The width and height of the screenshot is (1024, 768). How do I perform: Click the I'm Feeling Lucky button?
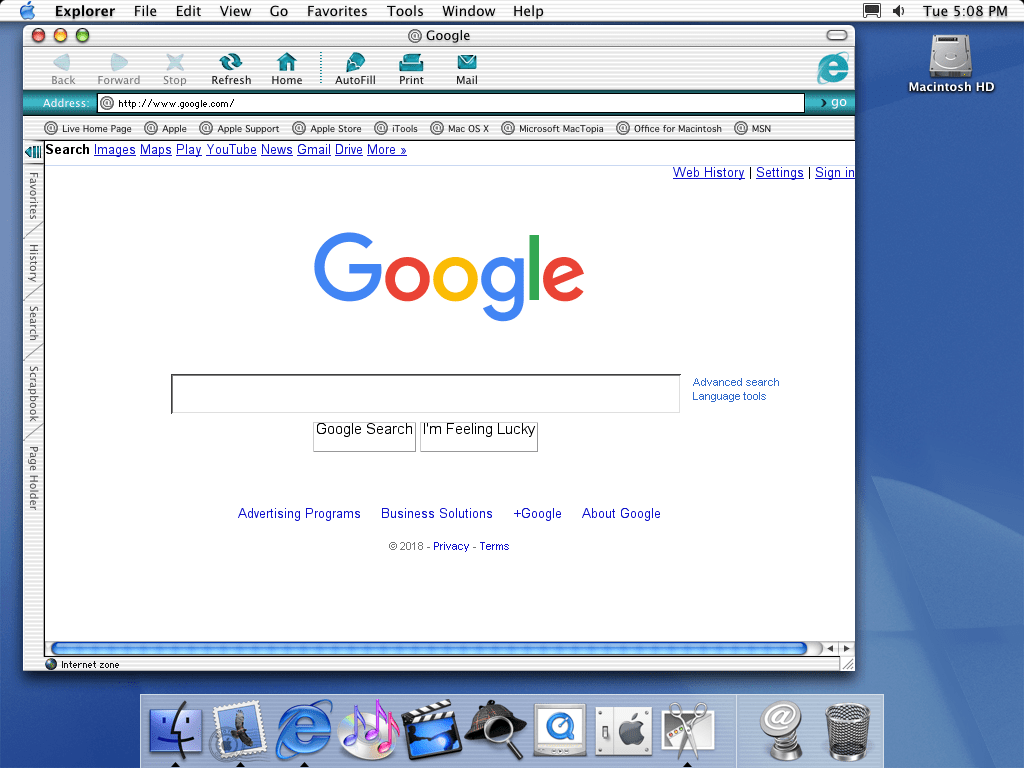479,436
